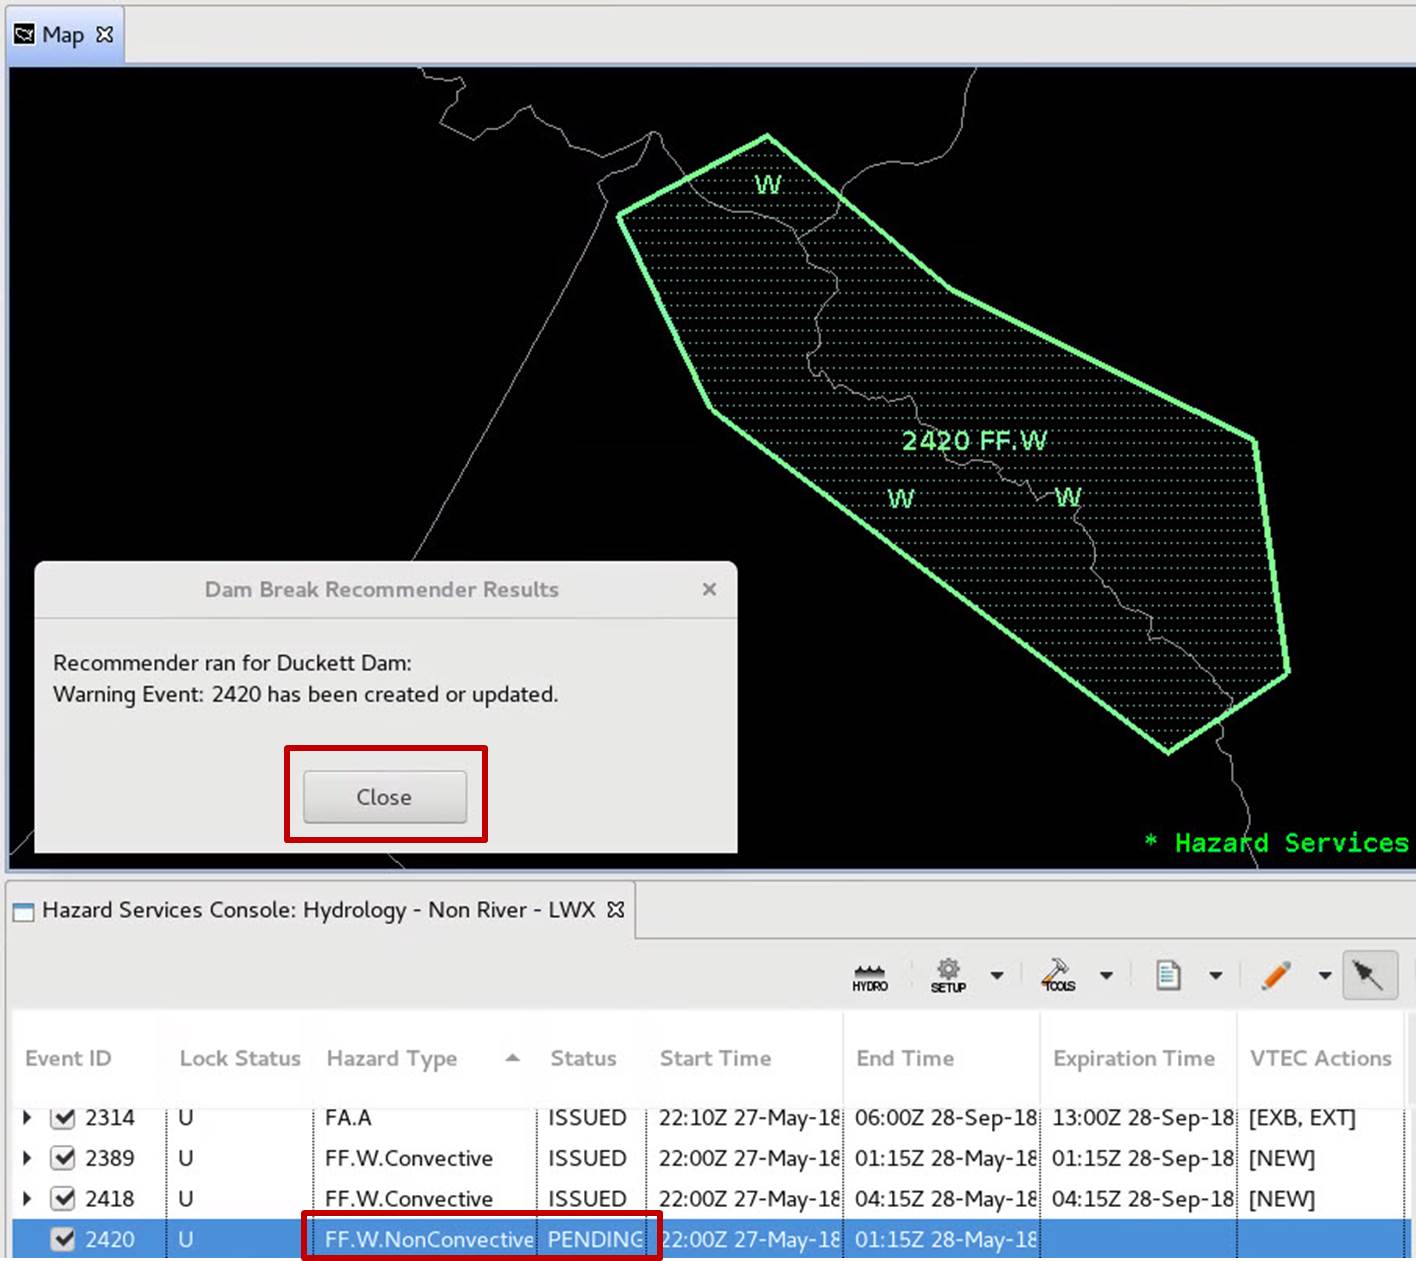1416x1261 pixels.
Task: Open the dropdown beside pencil icon
Action: click(x=1324, y=975)
